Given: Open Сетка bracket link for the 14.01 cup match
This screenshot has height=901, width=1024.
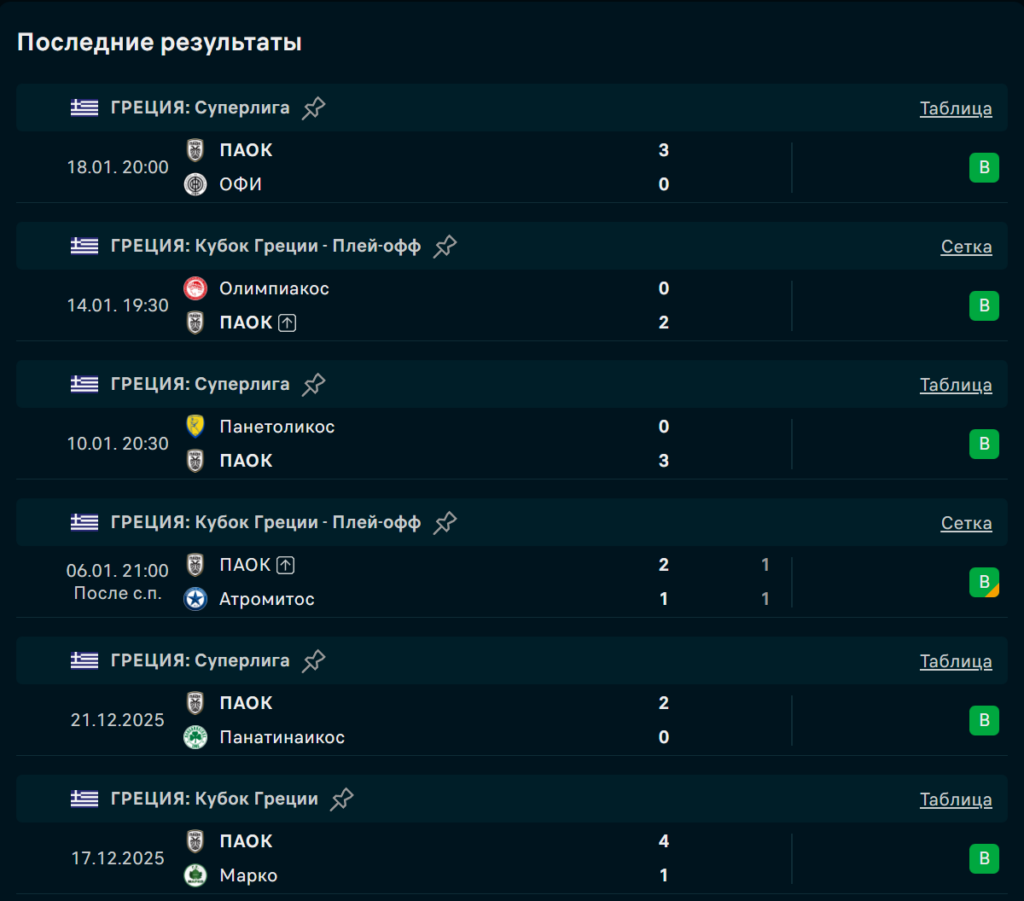Looking at the screenshot, I should tap(966, 247).
